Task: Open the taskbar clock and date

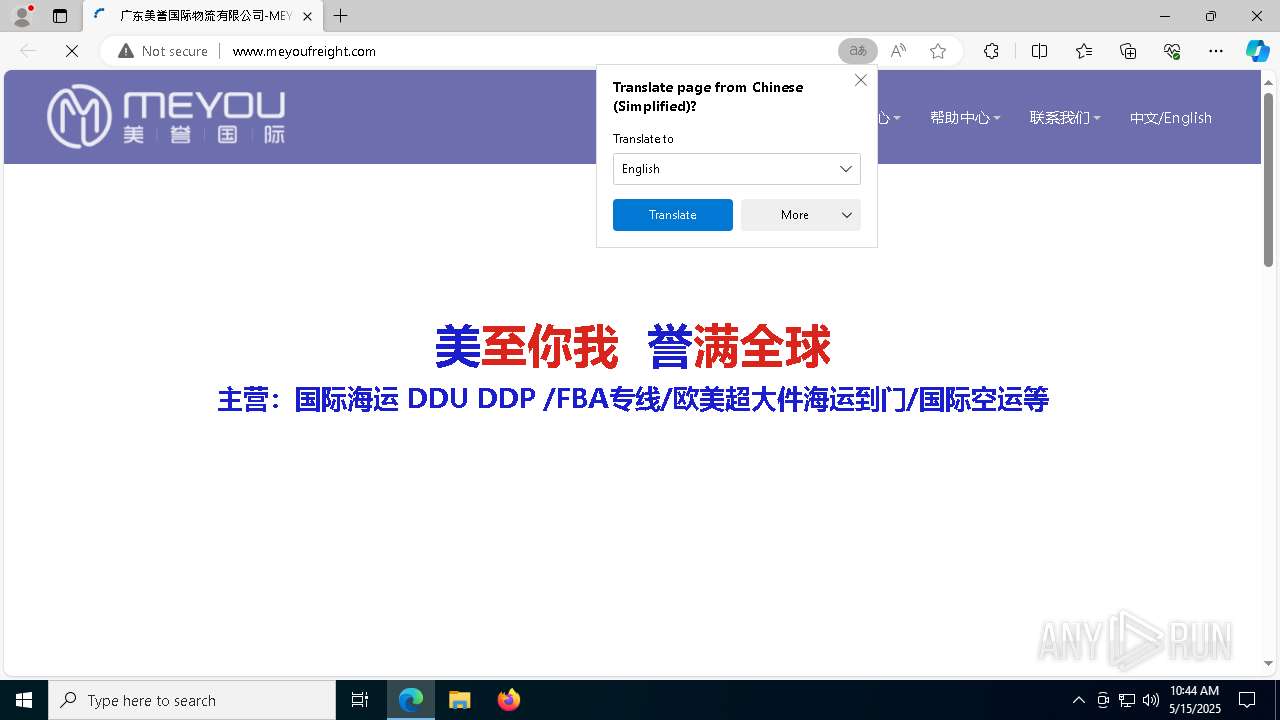Action: (1195, 700)
